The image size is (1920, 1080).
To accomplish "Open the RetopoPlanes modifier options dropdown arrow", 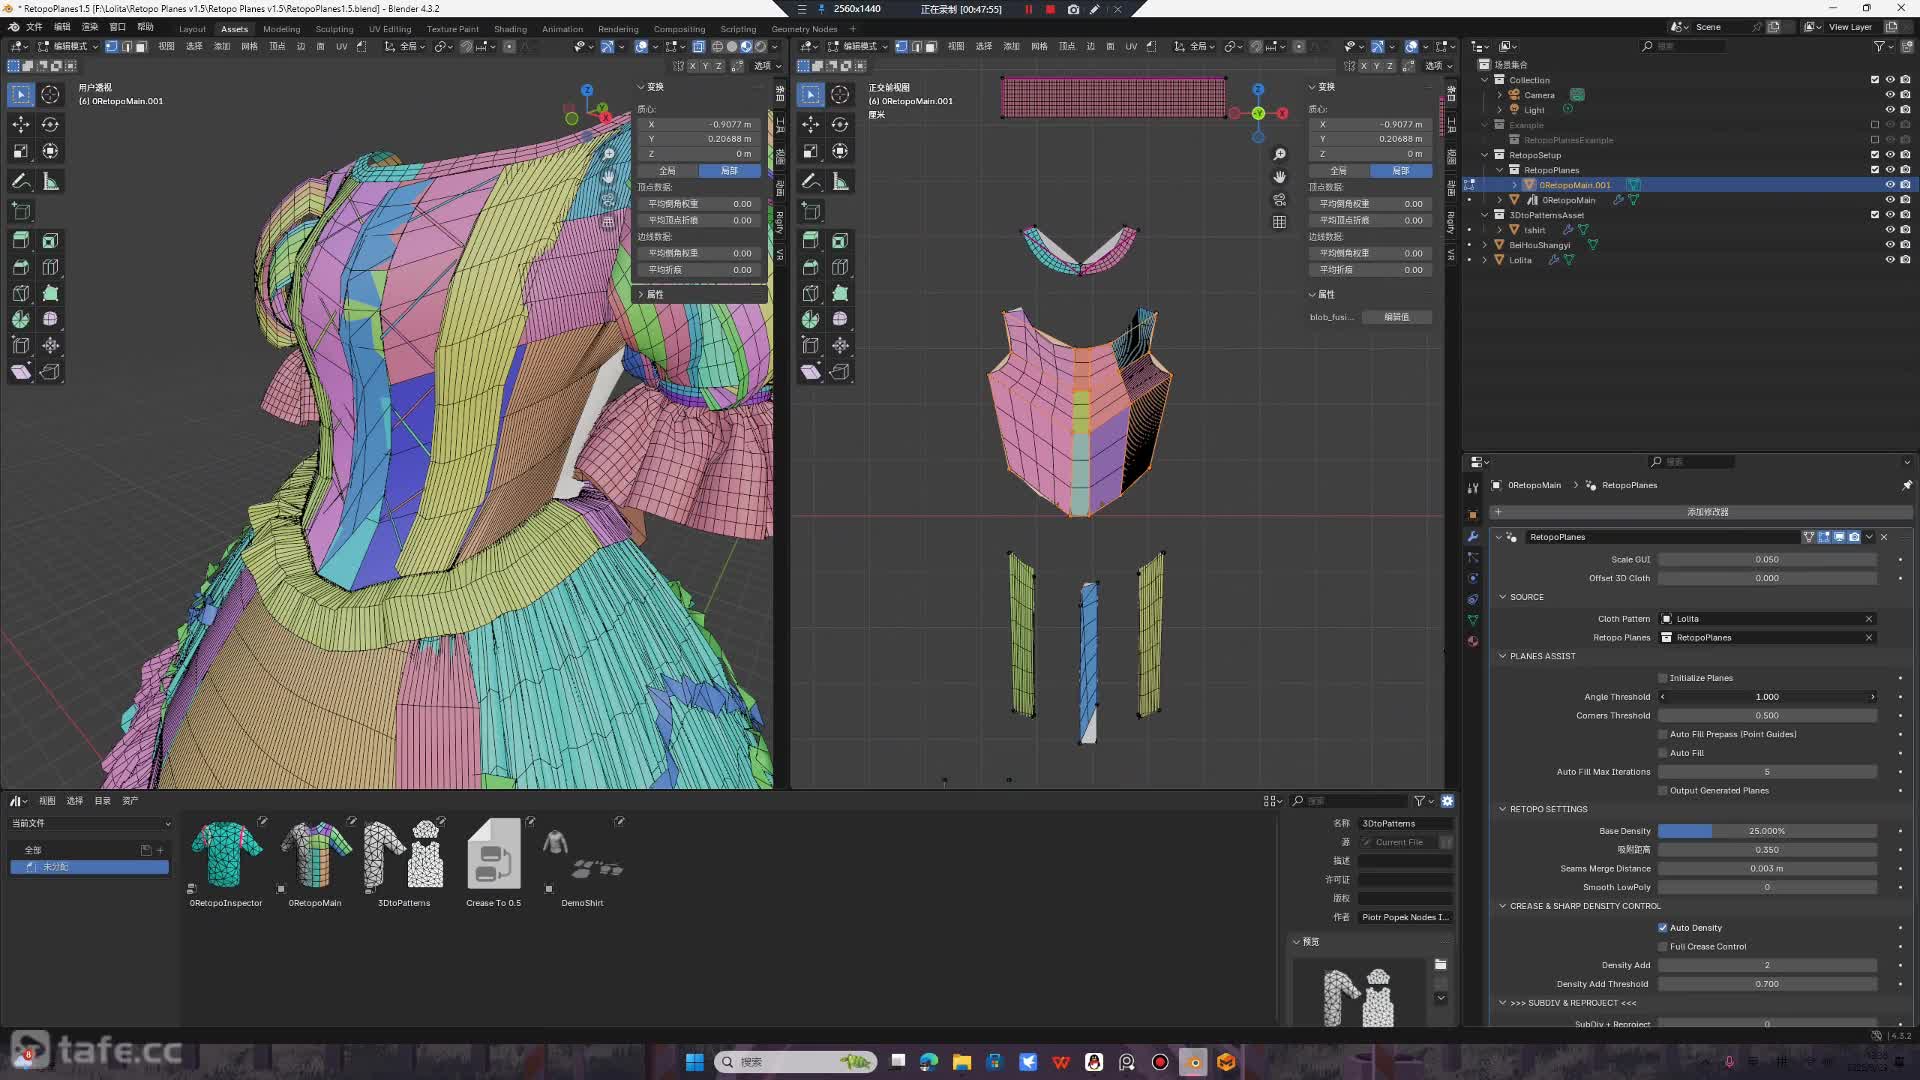I will (1868, 537).
